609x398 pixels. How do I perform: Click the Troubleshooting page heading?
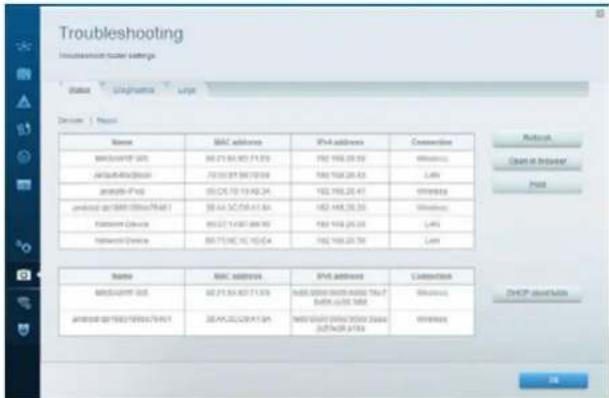121,33
